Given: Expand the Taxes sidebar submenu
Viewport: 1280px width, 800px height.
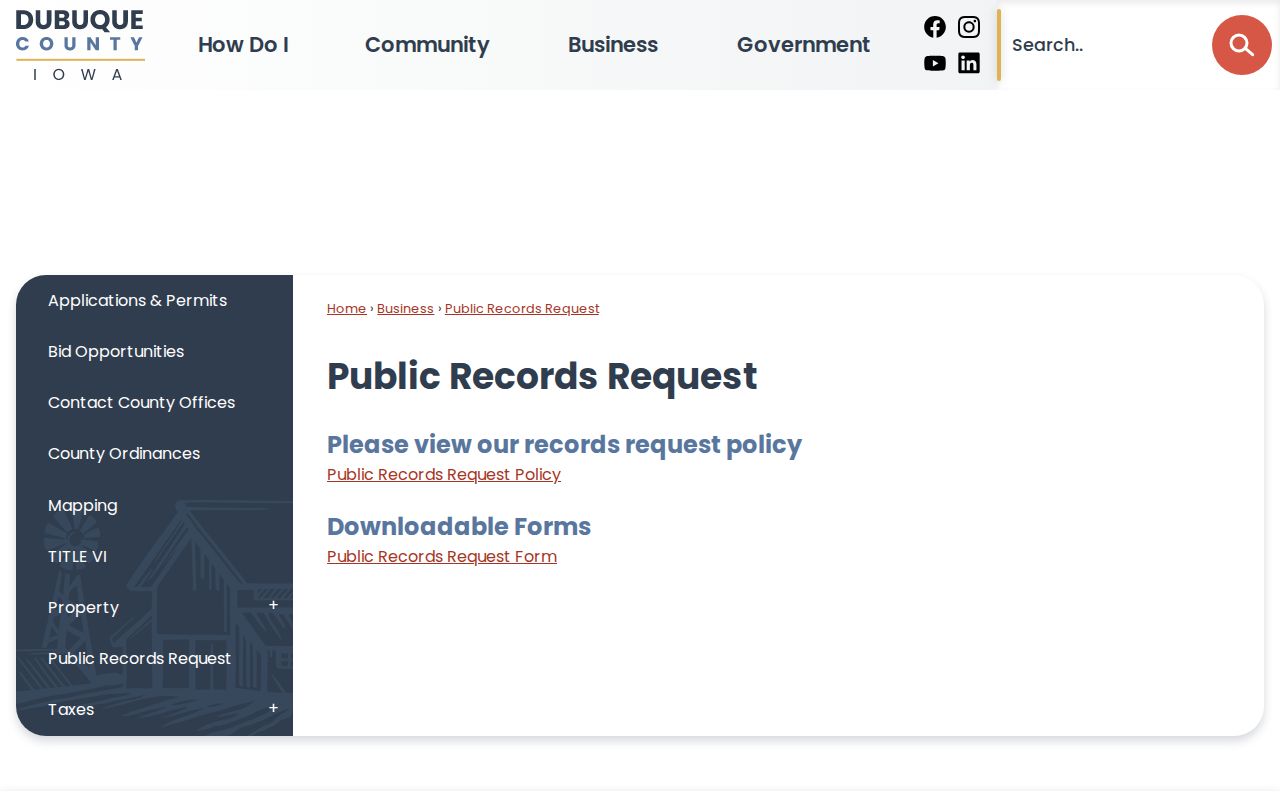Looking at the screenshot, I should 273,709.
